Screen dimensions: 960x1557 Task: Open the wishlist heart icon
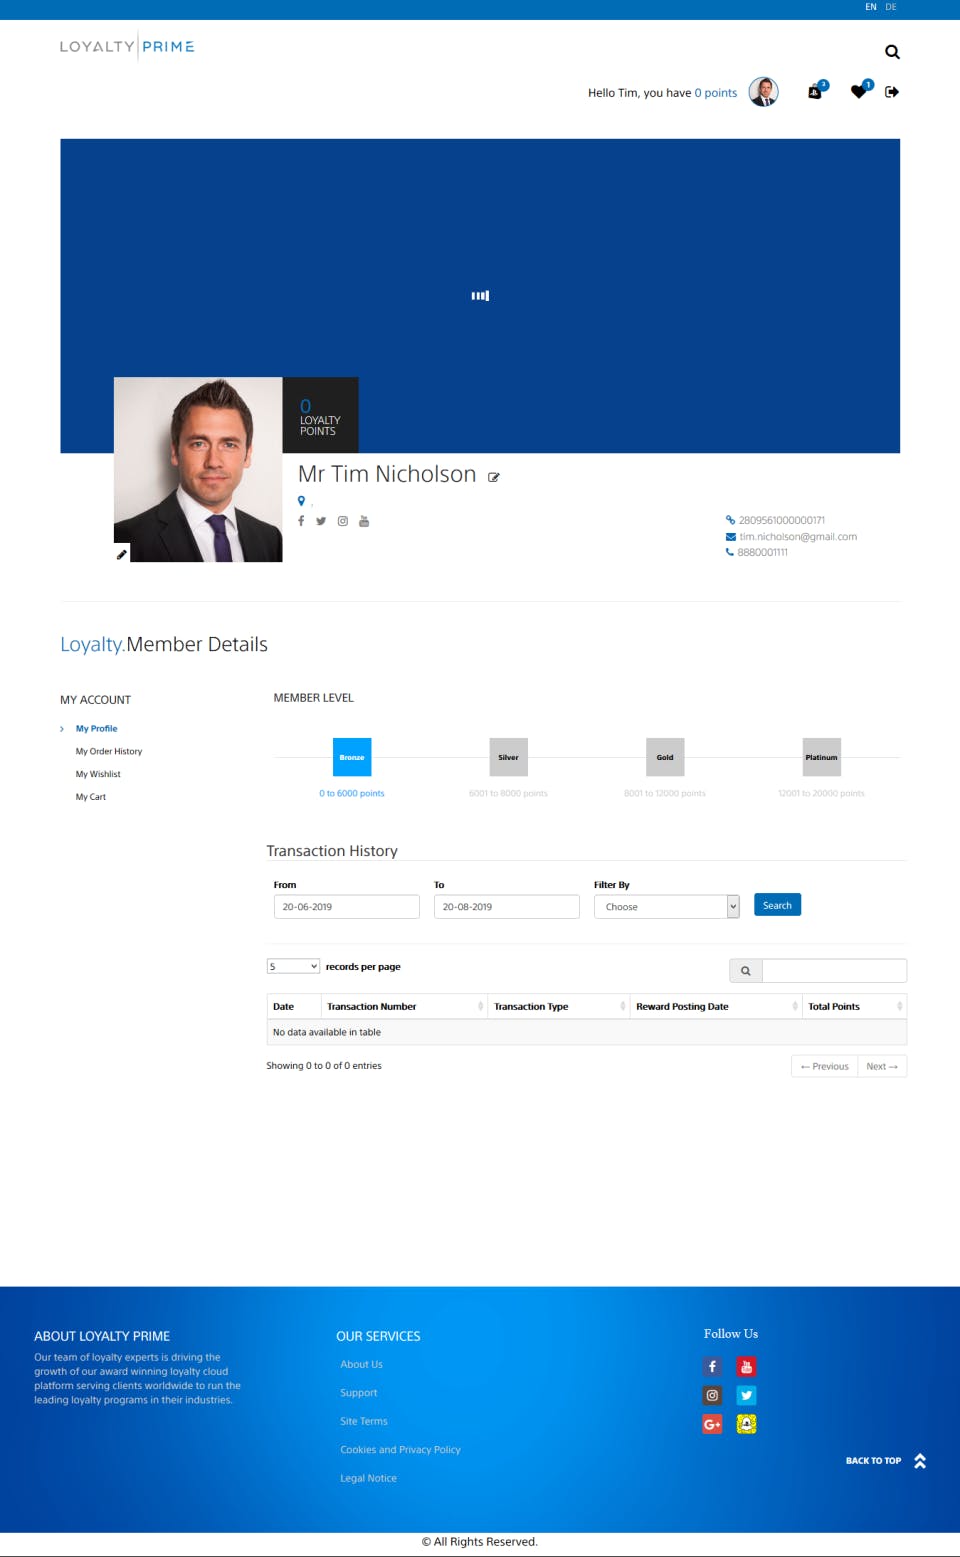(x=860, y=91)
